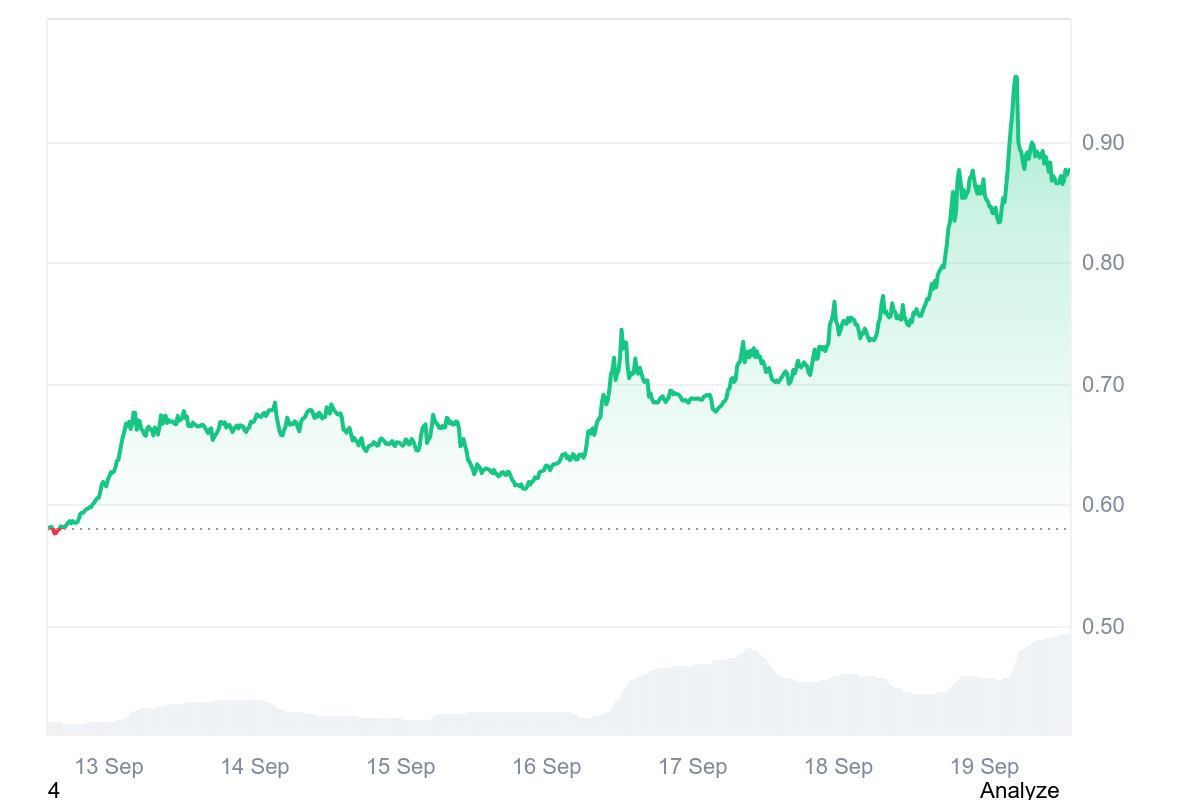Select the 18 Sep date label
This screenshot has width=1200, height=800.
(x=839, y=767)
